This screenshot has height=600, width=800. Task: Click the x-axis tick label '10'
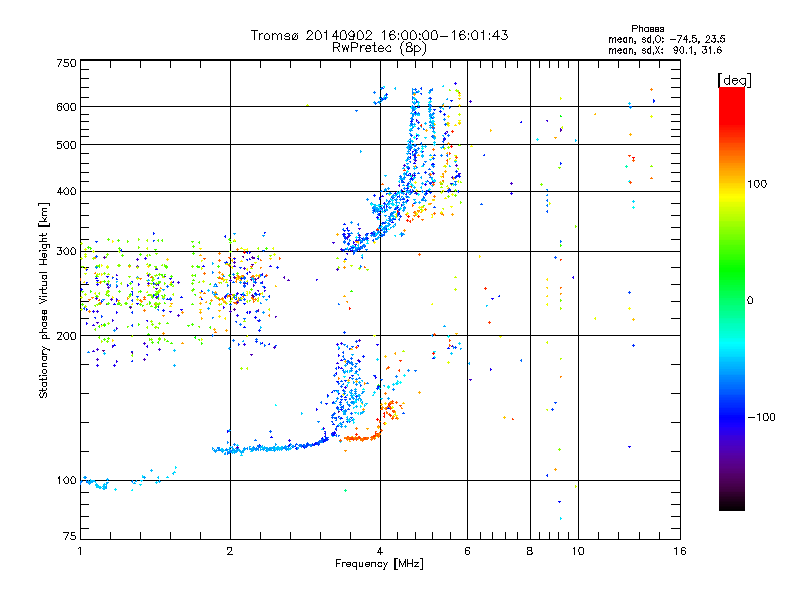pyautogui.click(x=578, y=551)
